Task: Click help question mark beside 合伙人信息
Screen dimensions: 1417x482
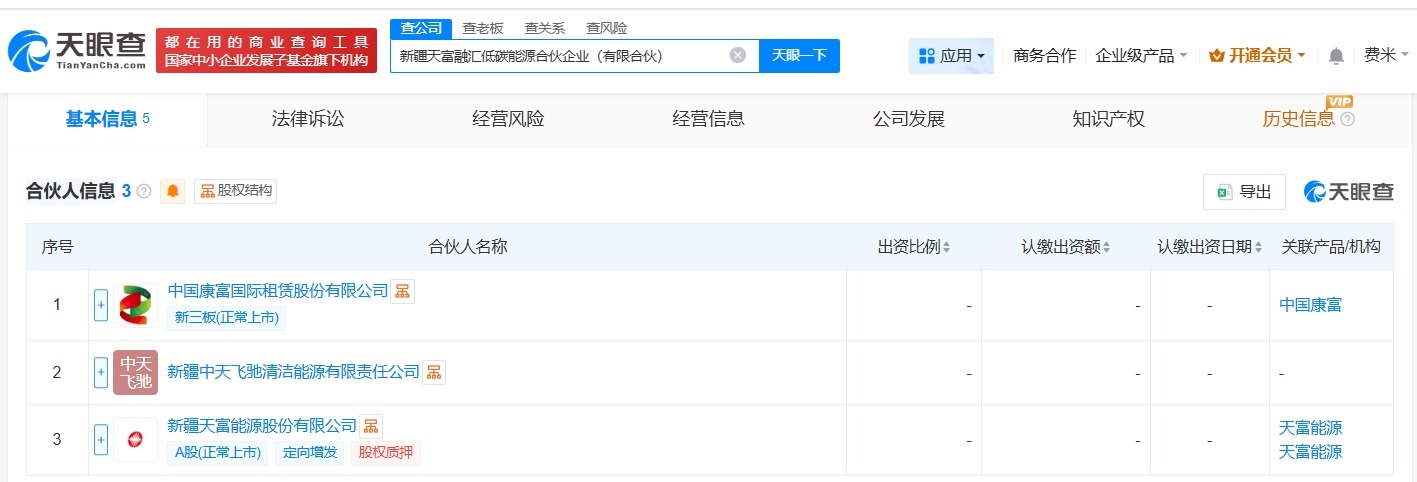Action: (144, 191)
